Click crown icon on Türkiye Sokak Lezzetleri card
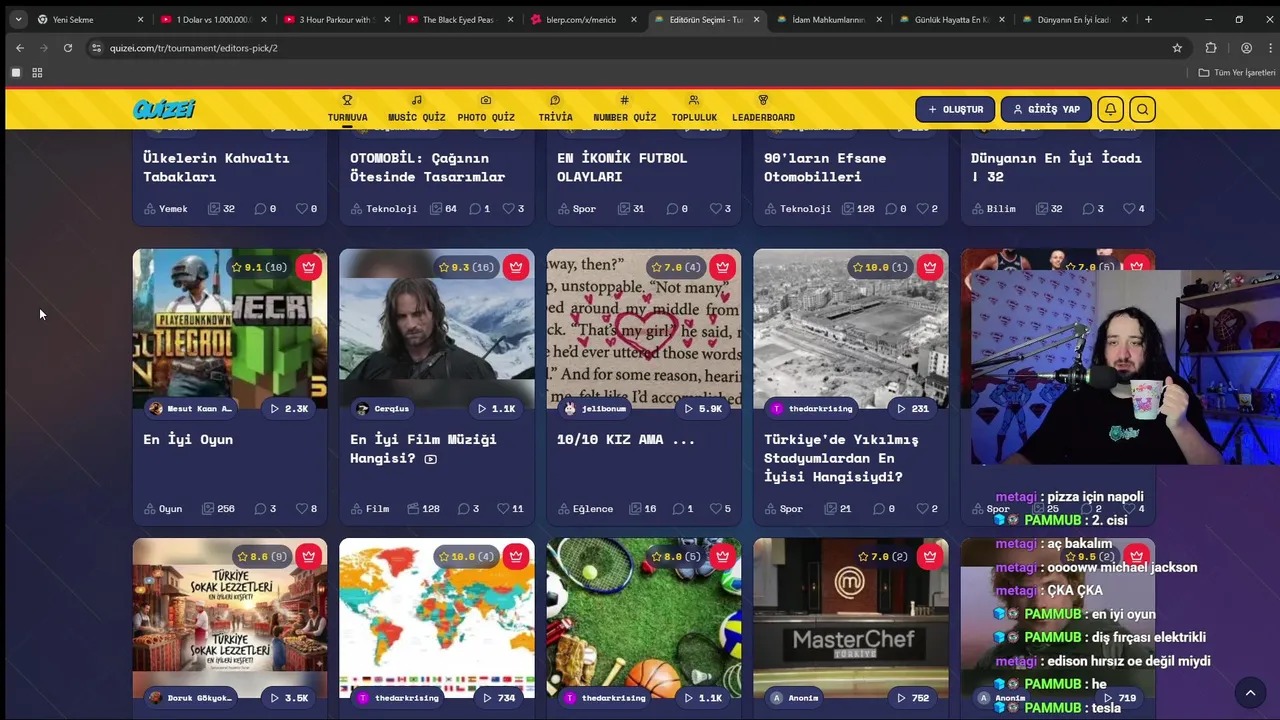 click(308, 556)
